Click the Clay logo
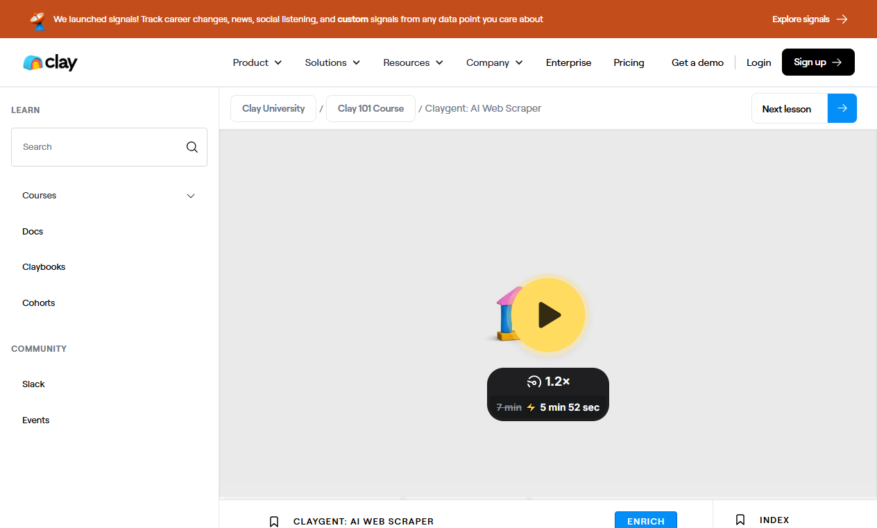The image size is (877, 528). coord(50,62)
